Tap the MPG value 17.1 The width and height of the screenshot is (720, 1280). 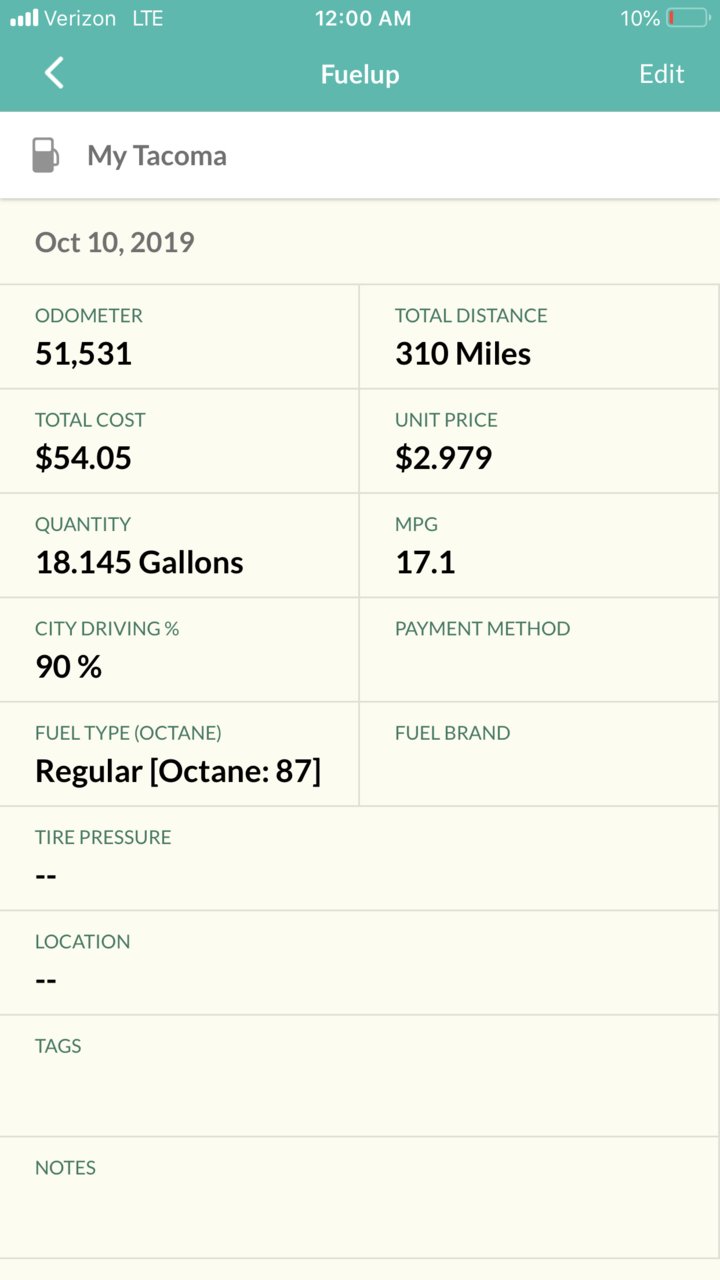tap(426, 562)
